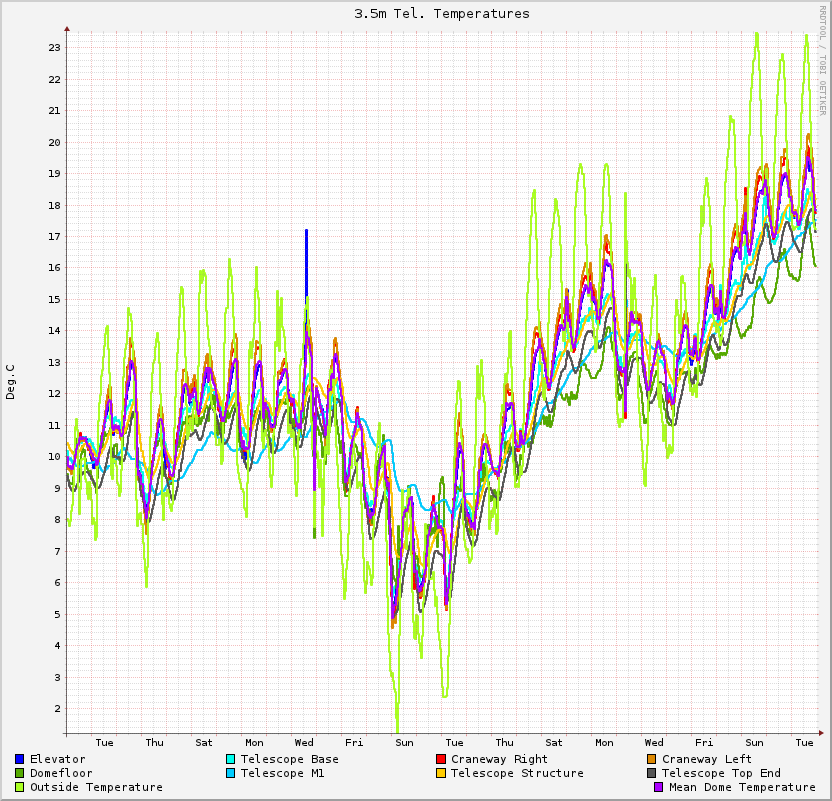This screenshot has width=832, height=801.
Task: Select the "Mean Dome Temperature" legend text
Action: point(742,787)
